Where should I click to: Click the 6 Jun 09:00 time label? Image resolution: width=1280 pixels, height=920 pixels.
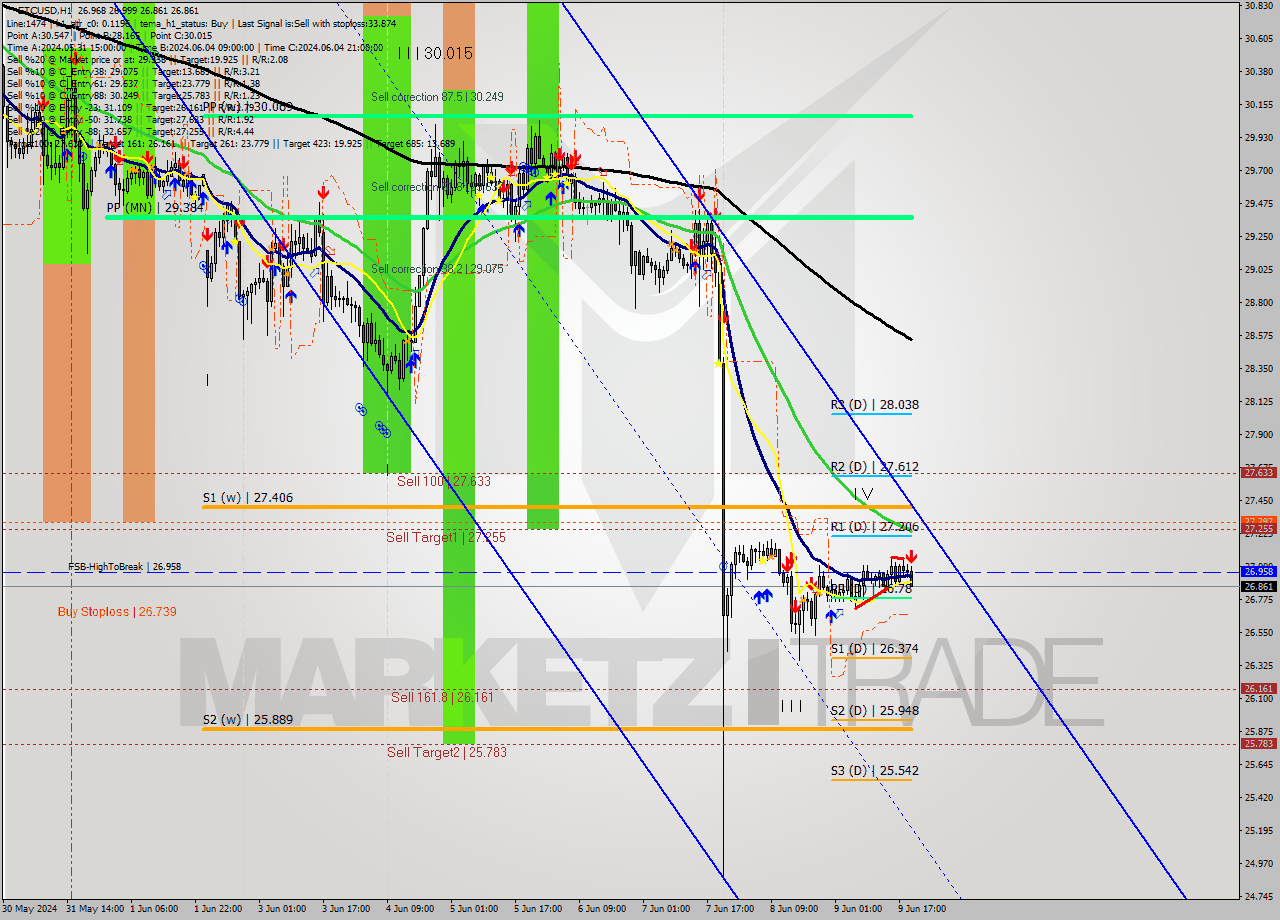[601, 909]
